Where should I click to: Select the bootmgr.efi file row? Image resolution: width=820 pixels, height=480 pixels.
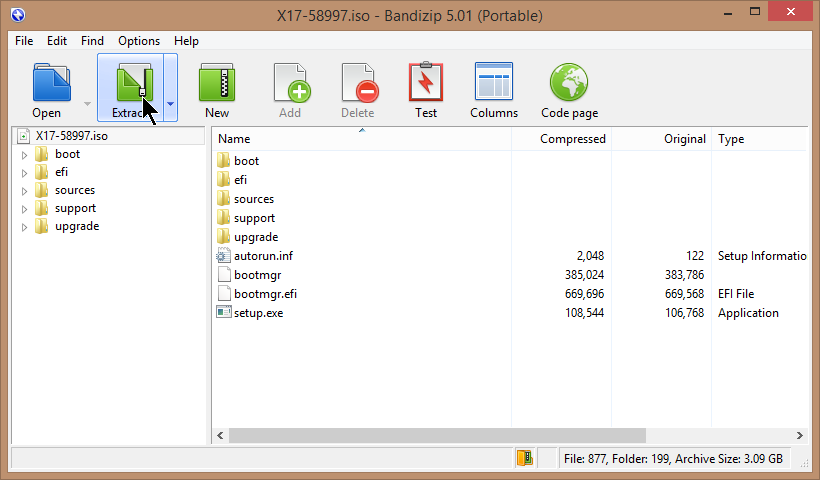point(265,294)
